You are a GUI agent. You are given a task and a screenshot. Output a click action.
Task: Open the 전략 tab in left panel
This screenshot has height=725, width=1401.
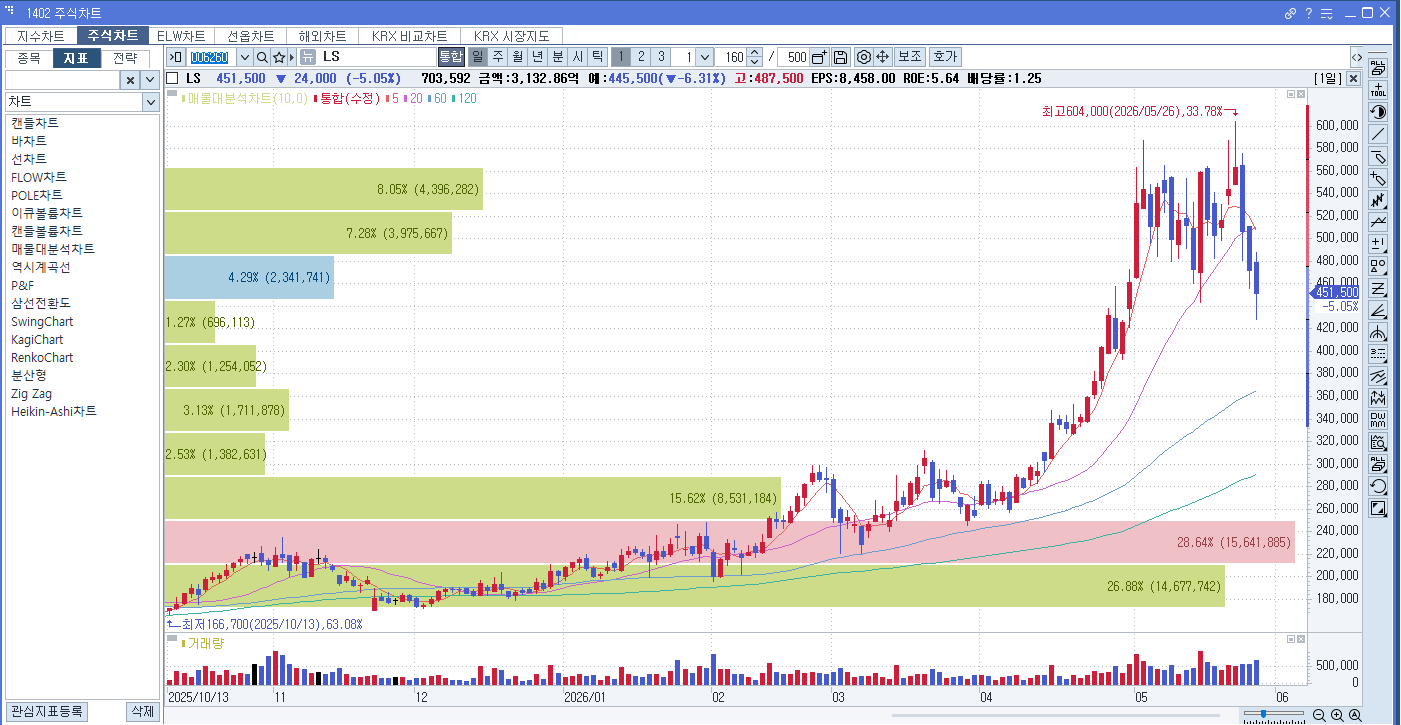125,58
